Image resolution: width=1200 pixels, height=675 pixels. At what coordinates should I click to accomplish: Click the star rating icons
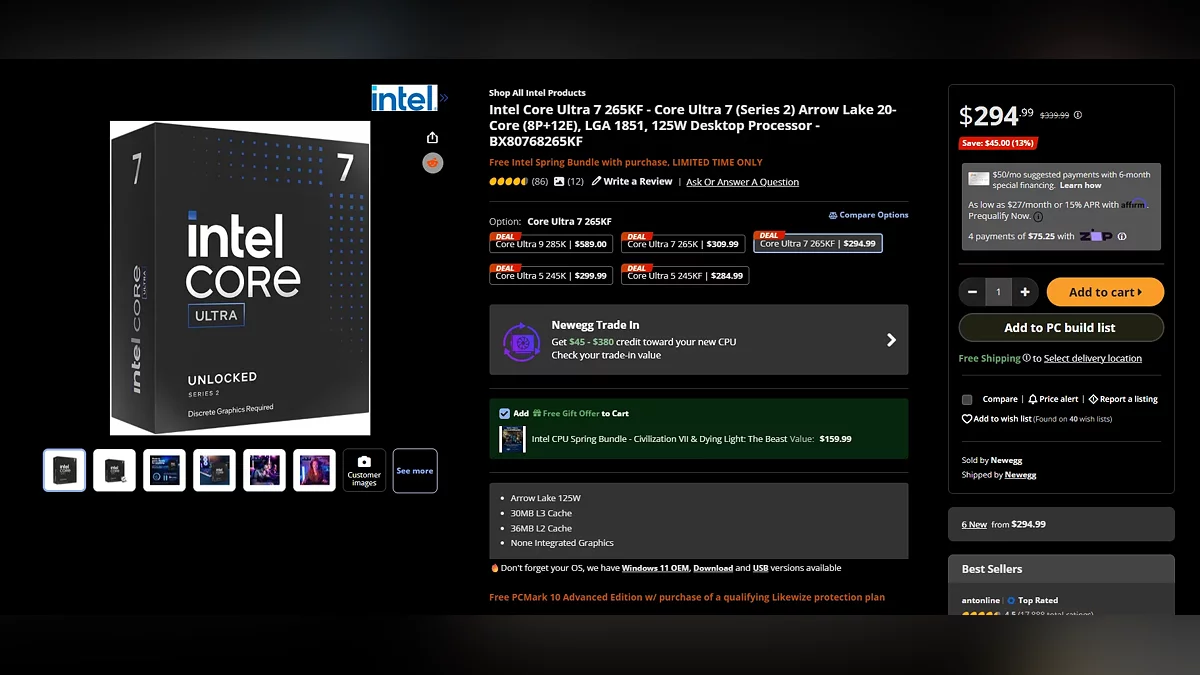pos(508,182)
